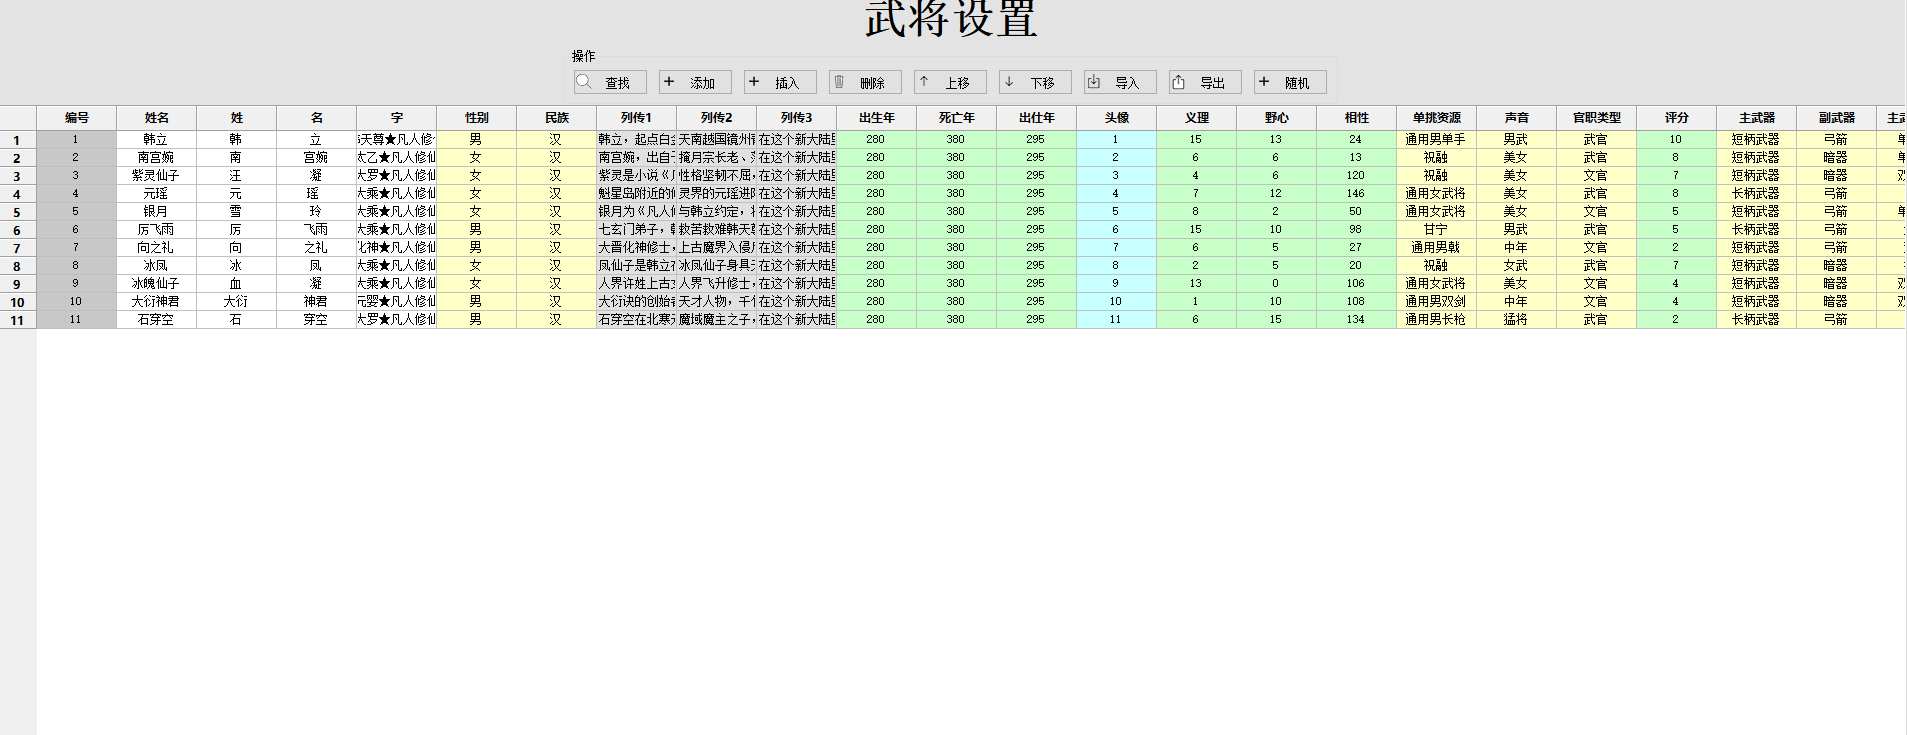Viewport: 1907px width, 735px height.
Task: Click the 查找 search button
Action: [x=610, y=82]
